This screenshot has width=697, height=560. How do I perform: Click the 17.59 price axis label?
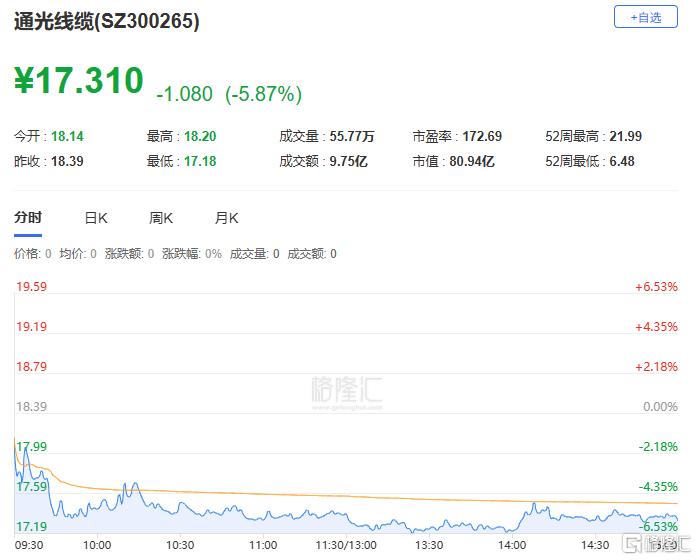[x=32, y=487]
